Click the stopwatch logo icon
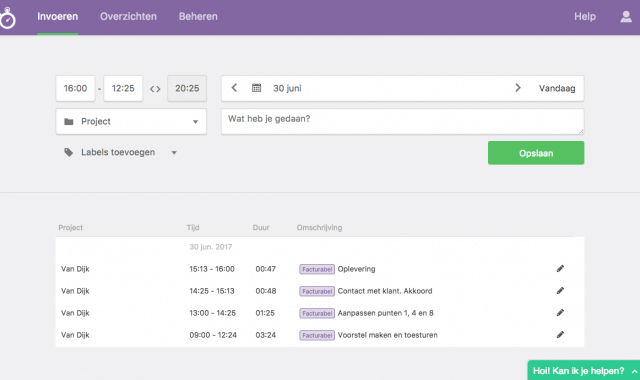 [7, 18]
